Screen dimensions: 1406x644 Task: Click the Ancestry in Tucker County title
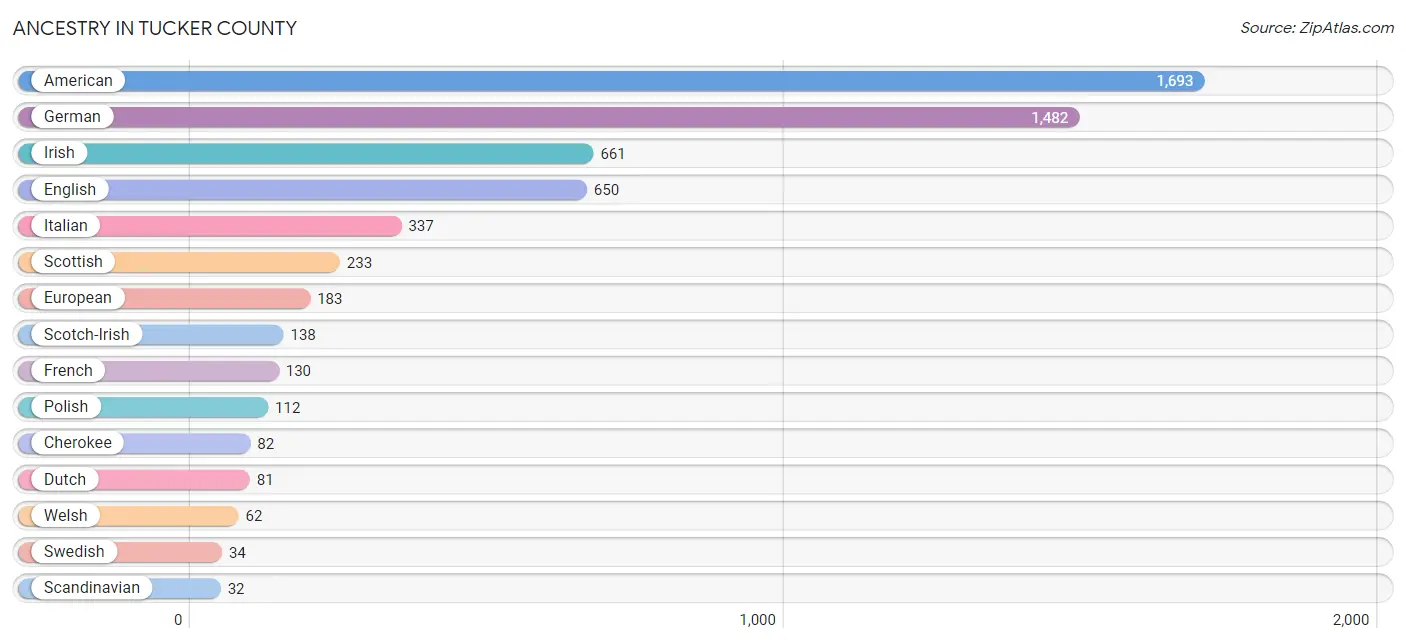[155, 28]
